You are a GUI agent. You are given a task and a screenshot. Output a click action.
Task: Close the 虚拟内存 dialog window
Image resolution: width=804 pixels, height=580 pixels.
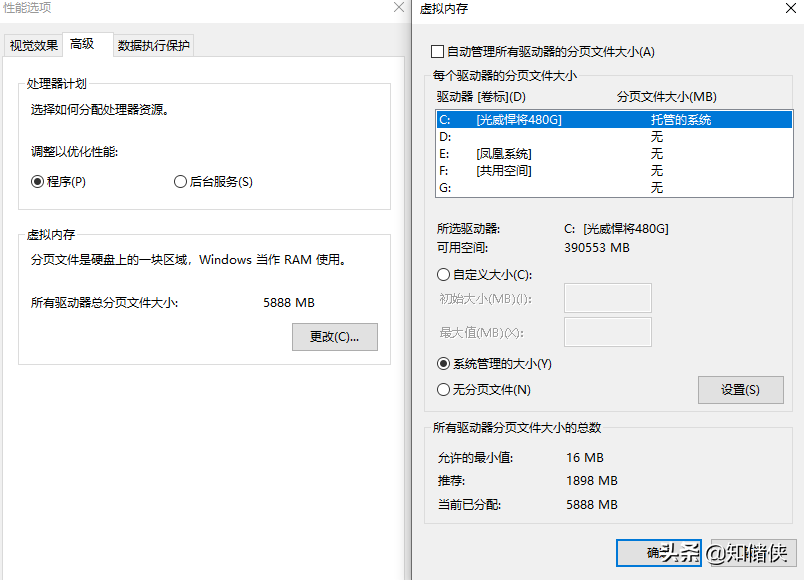(x=792, y=9)
